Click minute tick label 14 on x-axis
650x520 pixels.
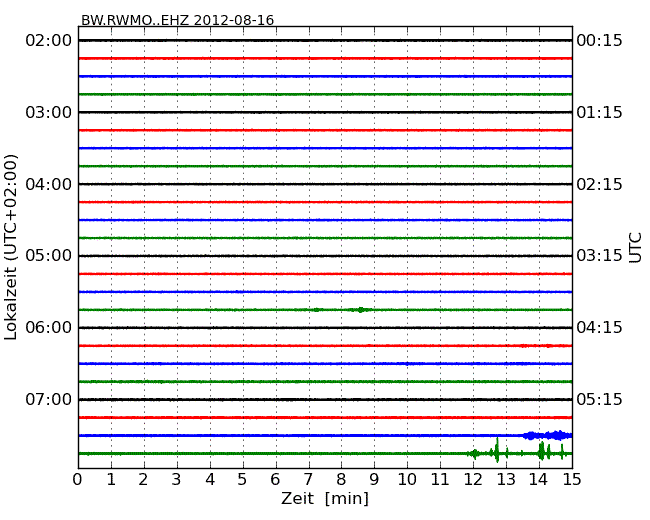point(539,480)
